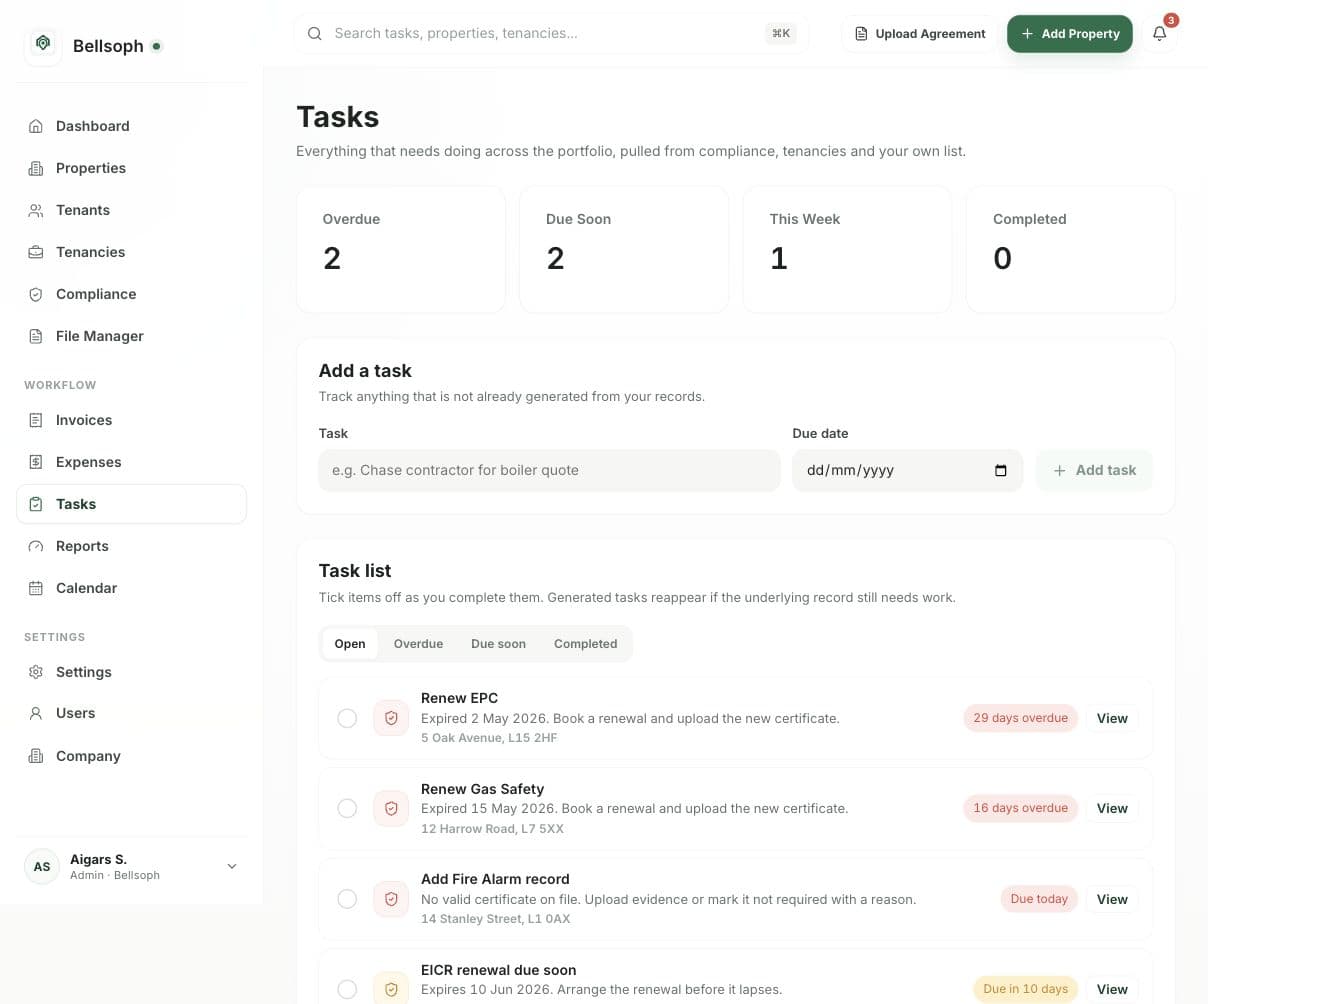View the Add Fire Alarm record task
Screen dimensions: 1341x1004
pos(1112,899)
